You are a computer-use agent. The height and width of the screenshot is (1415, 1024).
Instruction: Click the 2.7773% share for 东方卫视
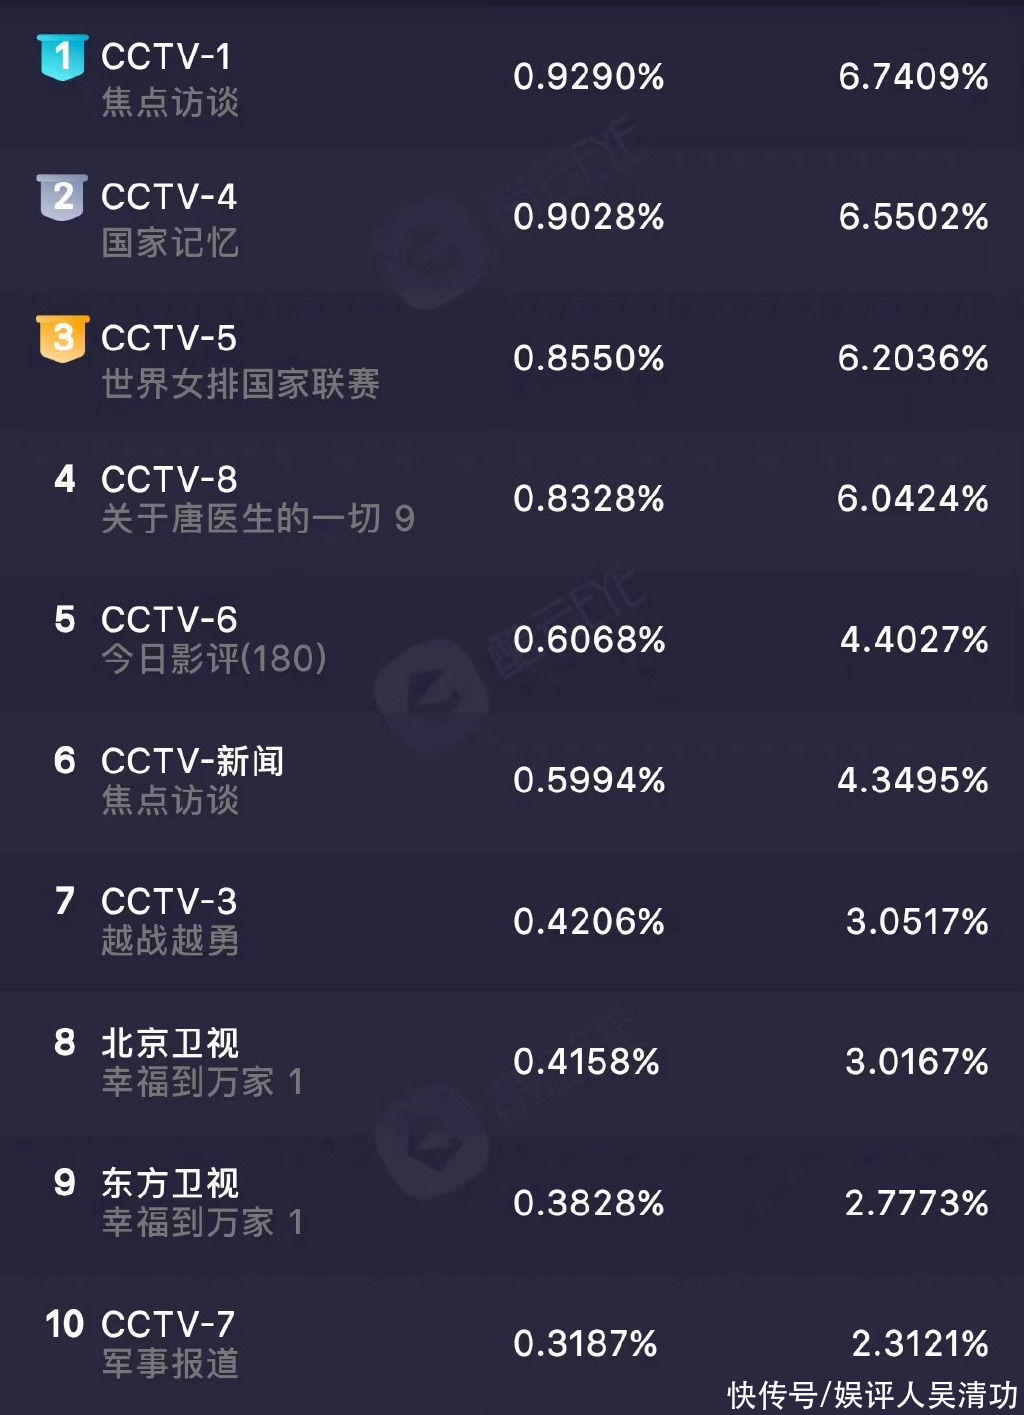click(917, 1203)
